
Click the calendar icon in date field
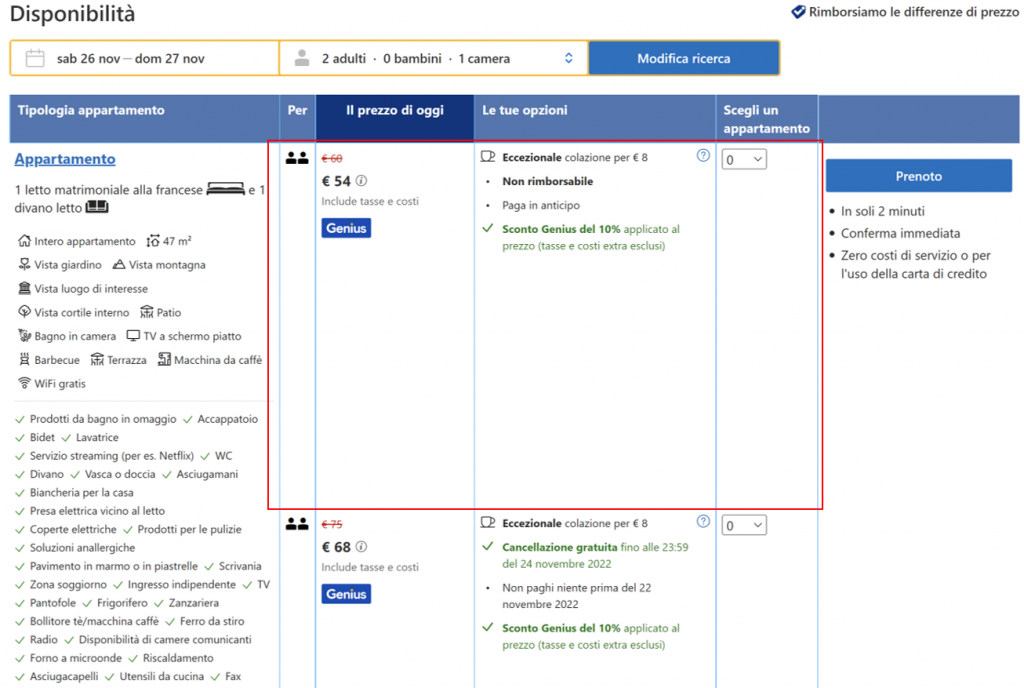(35, 58)
